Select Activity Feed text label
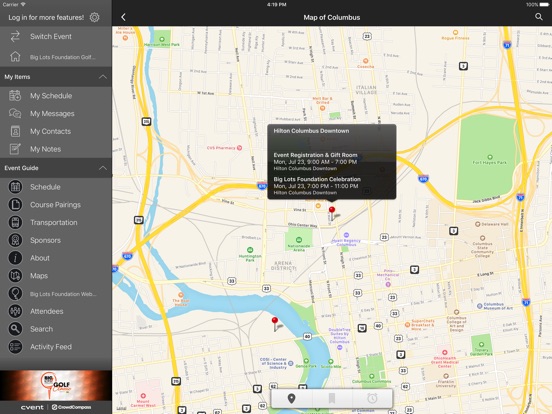This screenshot has width=552, height=414. [51, 347]
